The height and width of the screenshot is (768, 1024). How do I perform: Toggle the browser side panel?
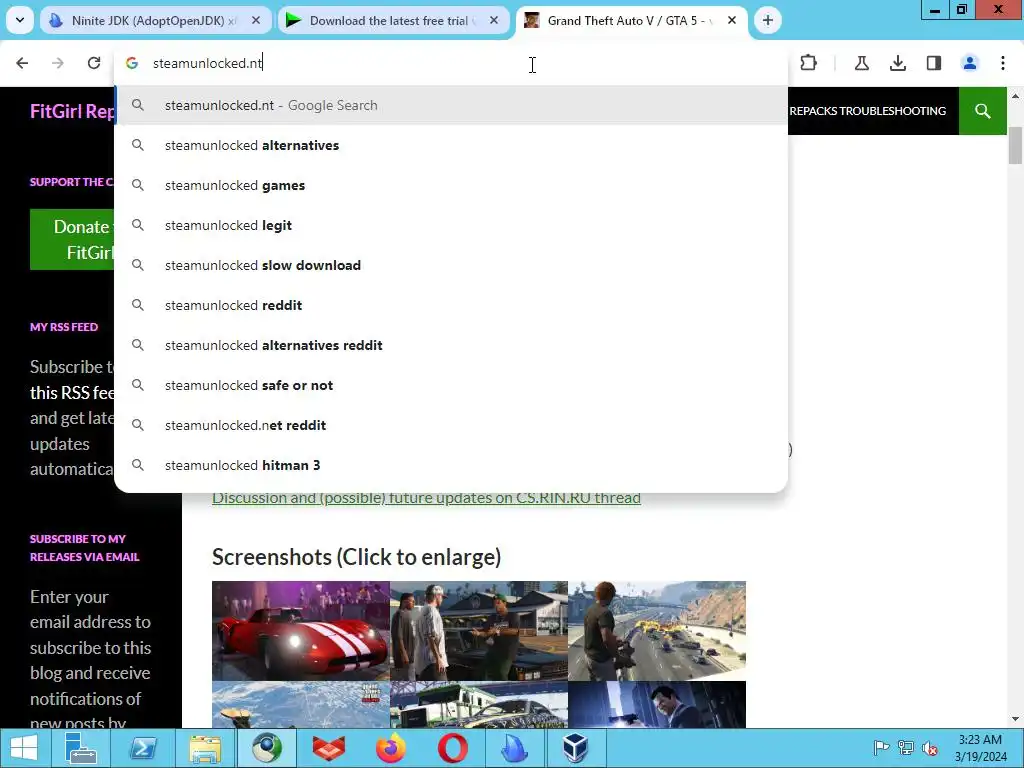[x=934, y=63]
